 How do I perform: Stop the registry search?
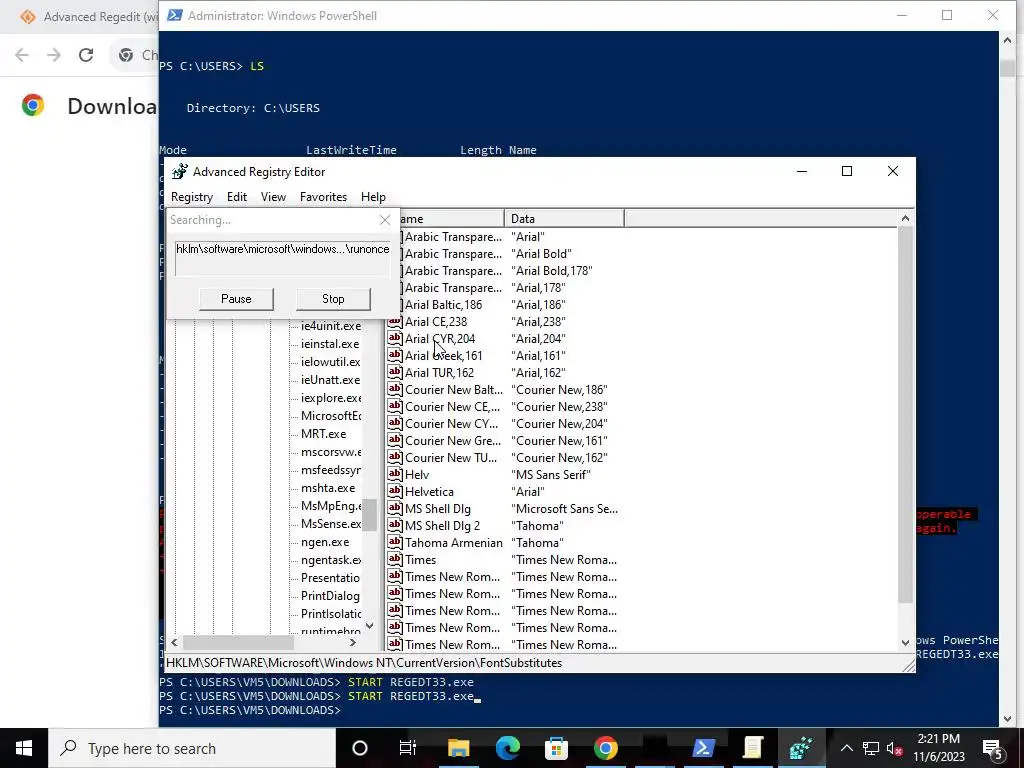pyautogui.click(x=333, y=298)
